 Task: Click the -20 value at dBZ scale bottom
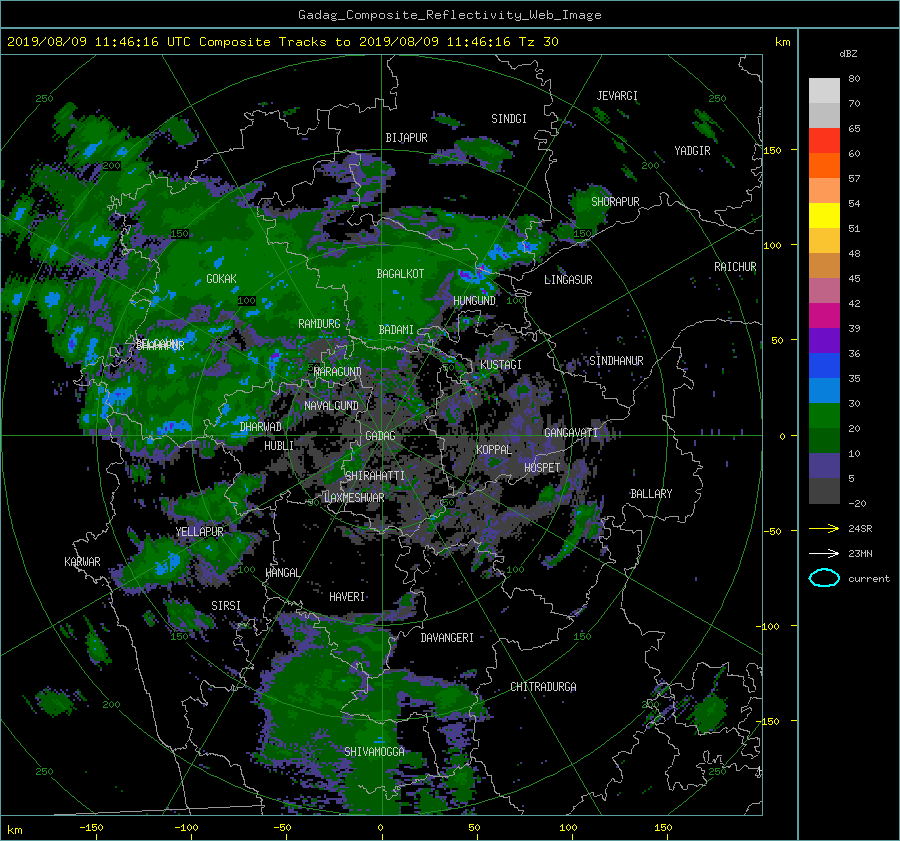coord(857,503)
